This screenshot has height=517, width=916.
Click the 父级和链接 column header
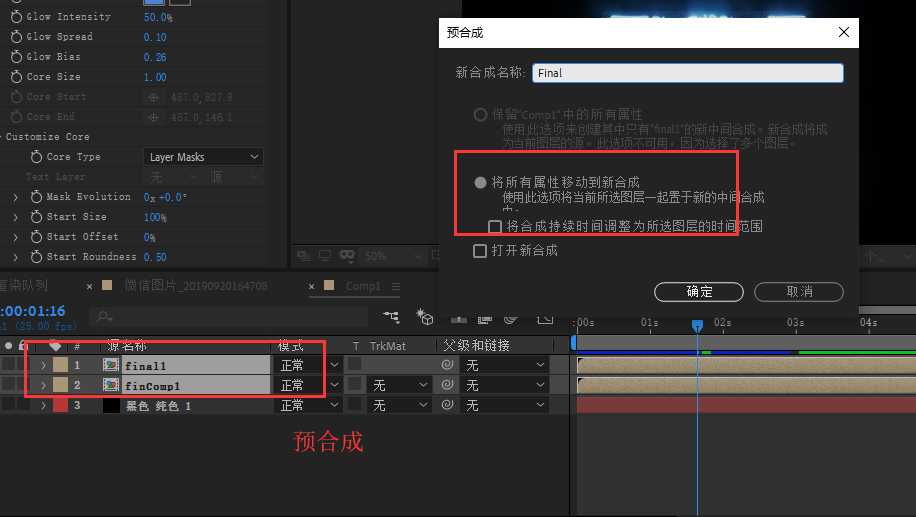tap(476, 346)
